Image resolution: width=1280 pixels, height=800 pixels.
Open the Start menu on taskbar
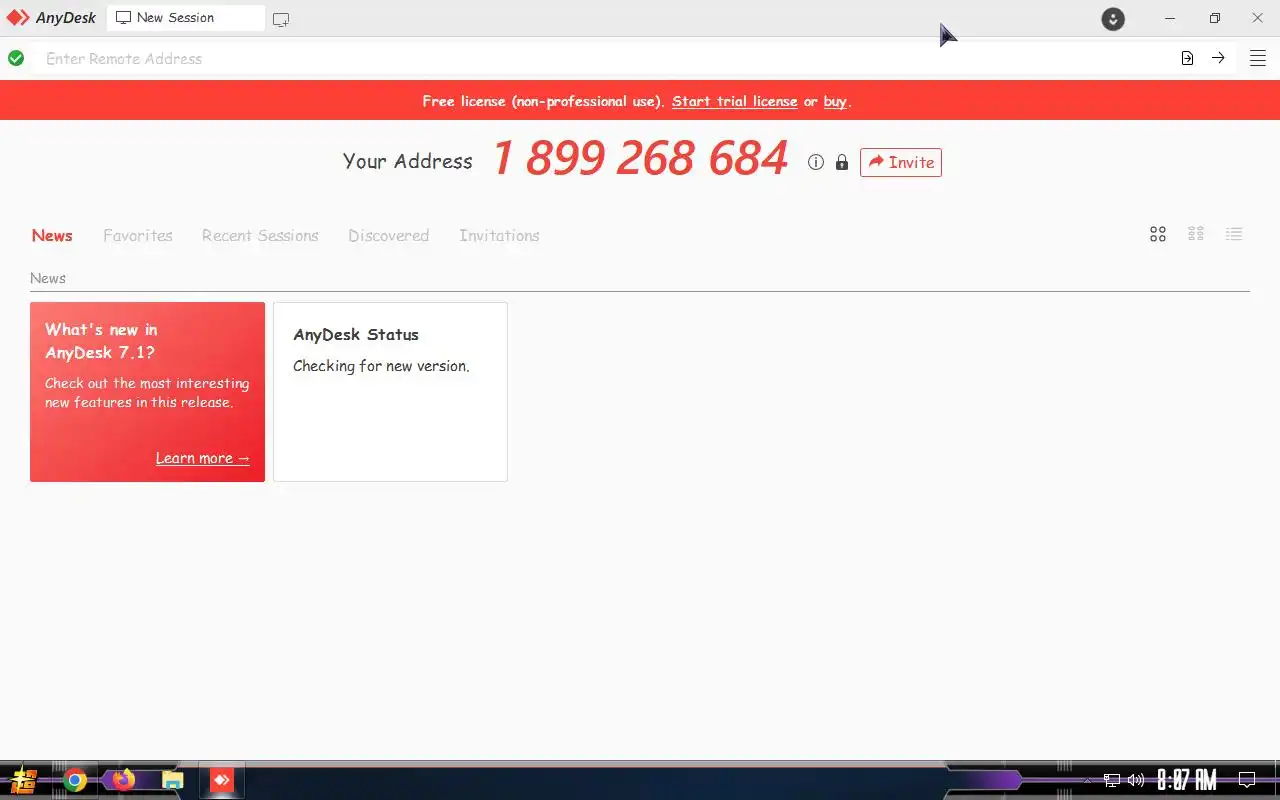tap(24, 780)
